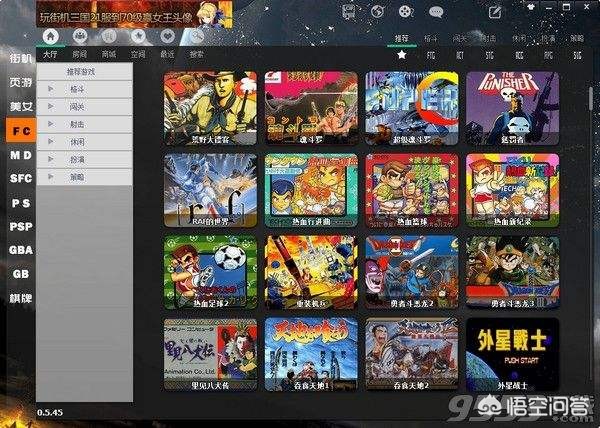600x428 pixels.
Task: Click the magnifier search icon in toolbar
Action: click(197, 37)
